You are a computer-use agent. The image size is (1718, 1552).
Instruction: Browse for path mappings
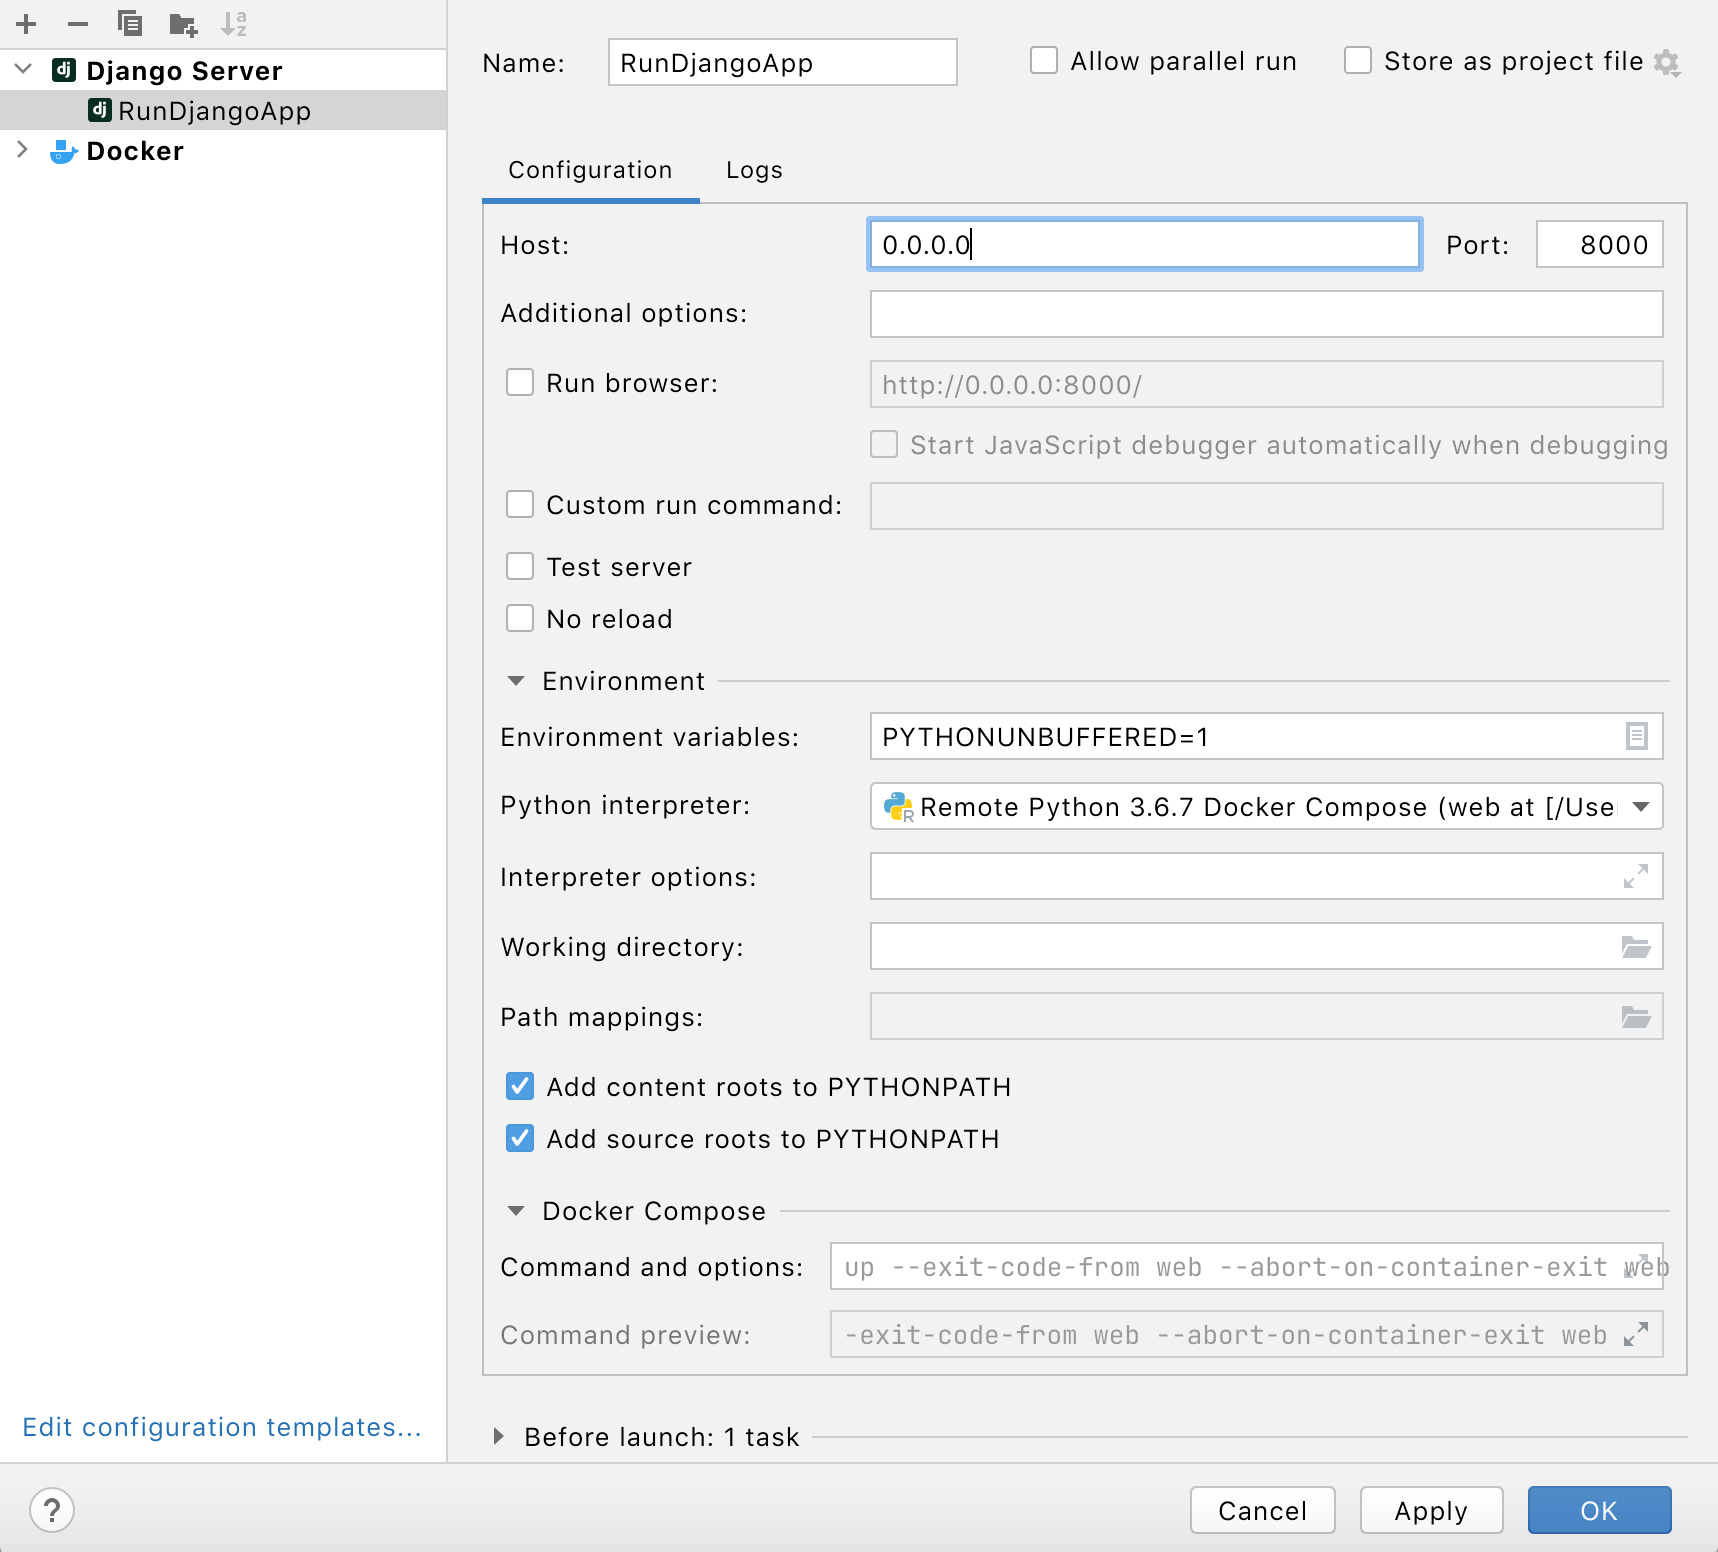click(x=1637, y=1016)
